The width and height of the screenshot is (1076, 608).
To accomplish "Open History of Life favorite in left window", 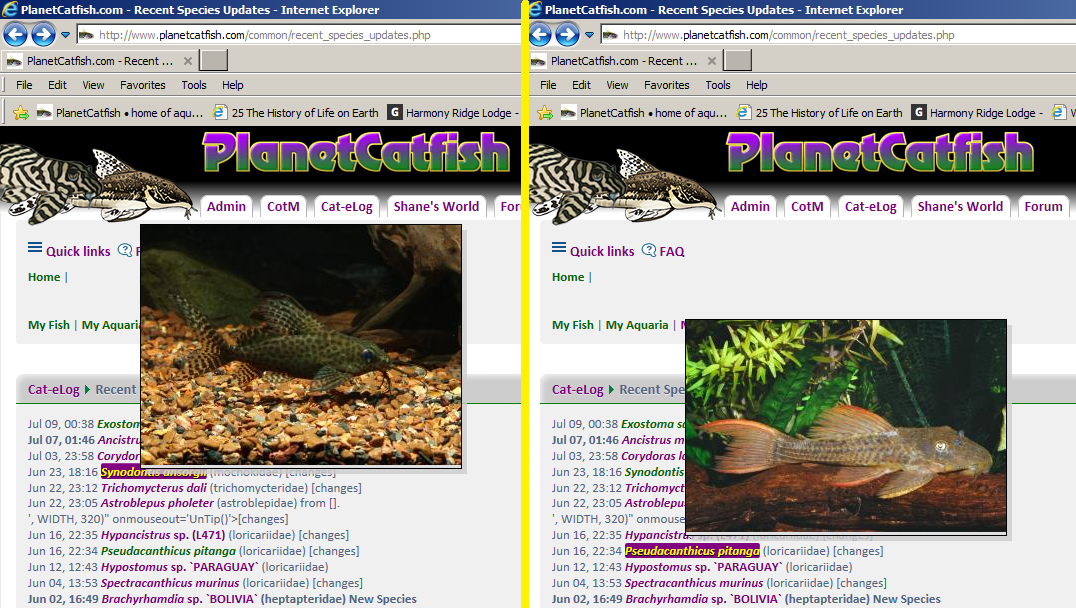I will click(x=296, y=113).
